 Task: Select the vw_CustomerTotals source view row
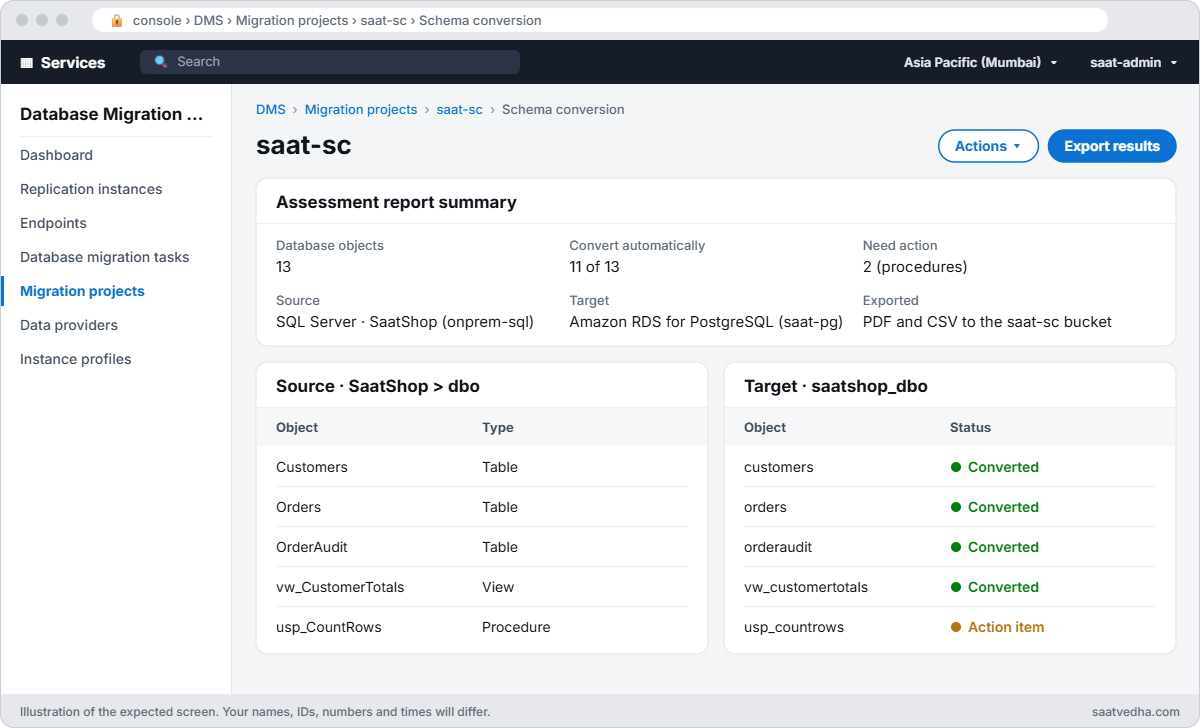click(x=482, y=587)
